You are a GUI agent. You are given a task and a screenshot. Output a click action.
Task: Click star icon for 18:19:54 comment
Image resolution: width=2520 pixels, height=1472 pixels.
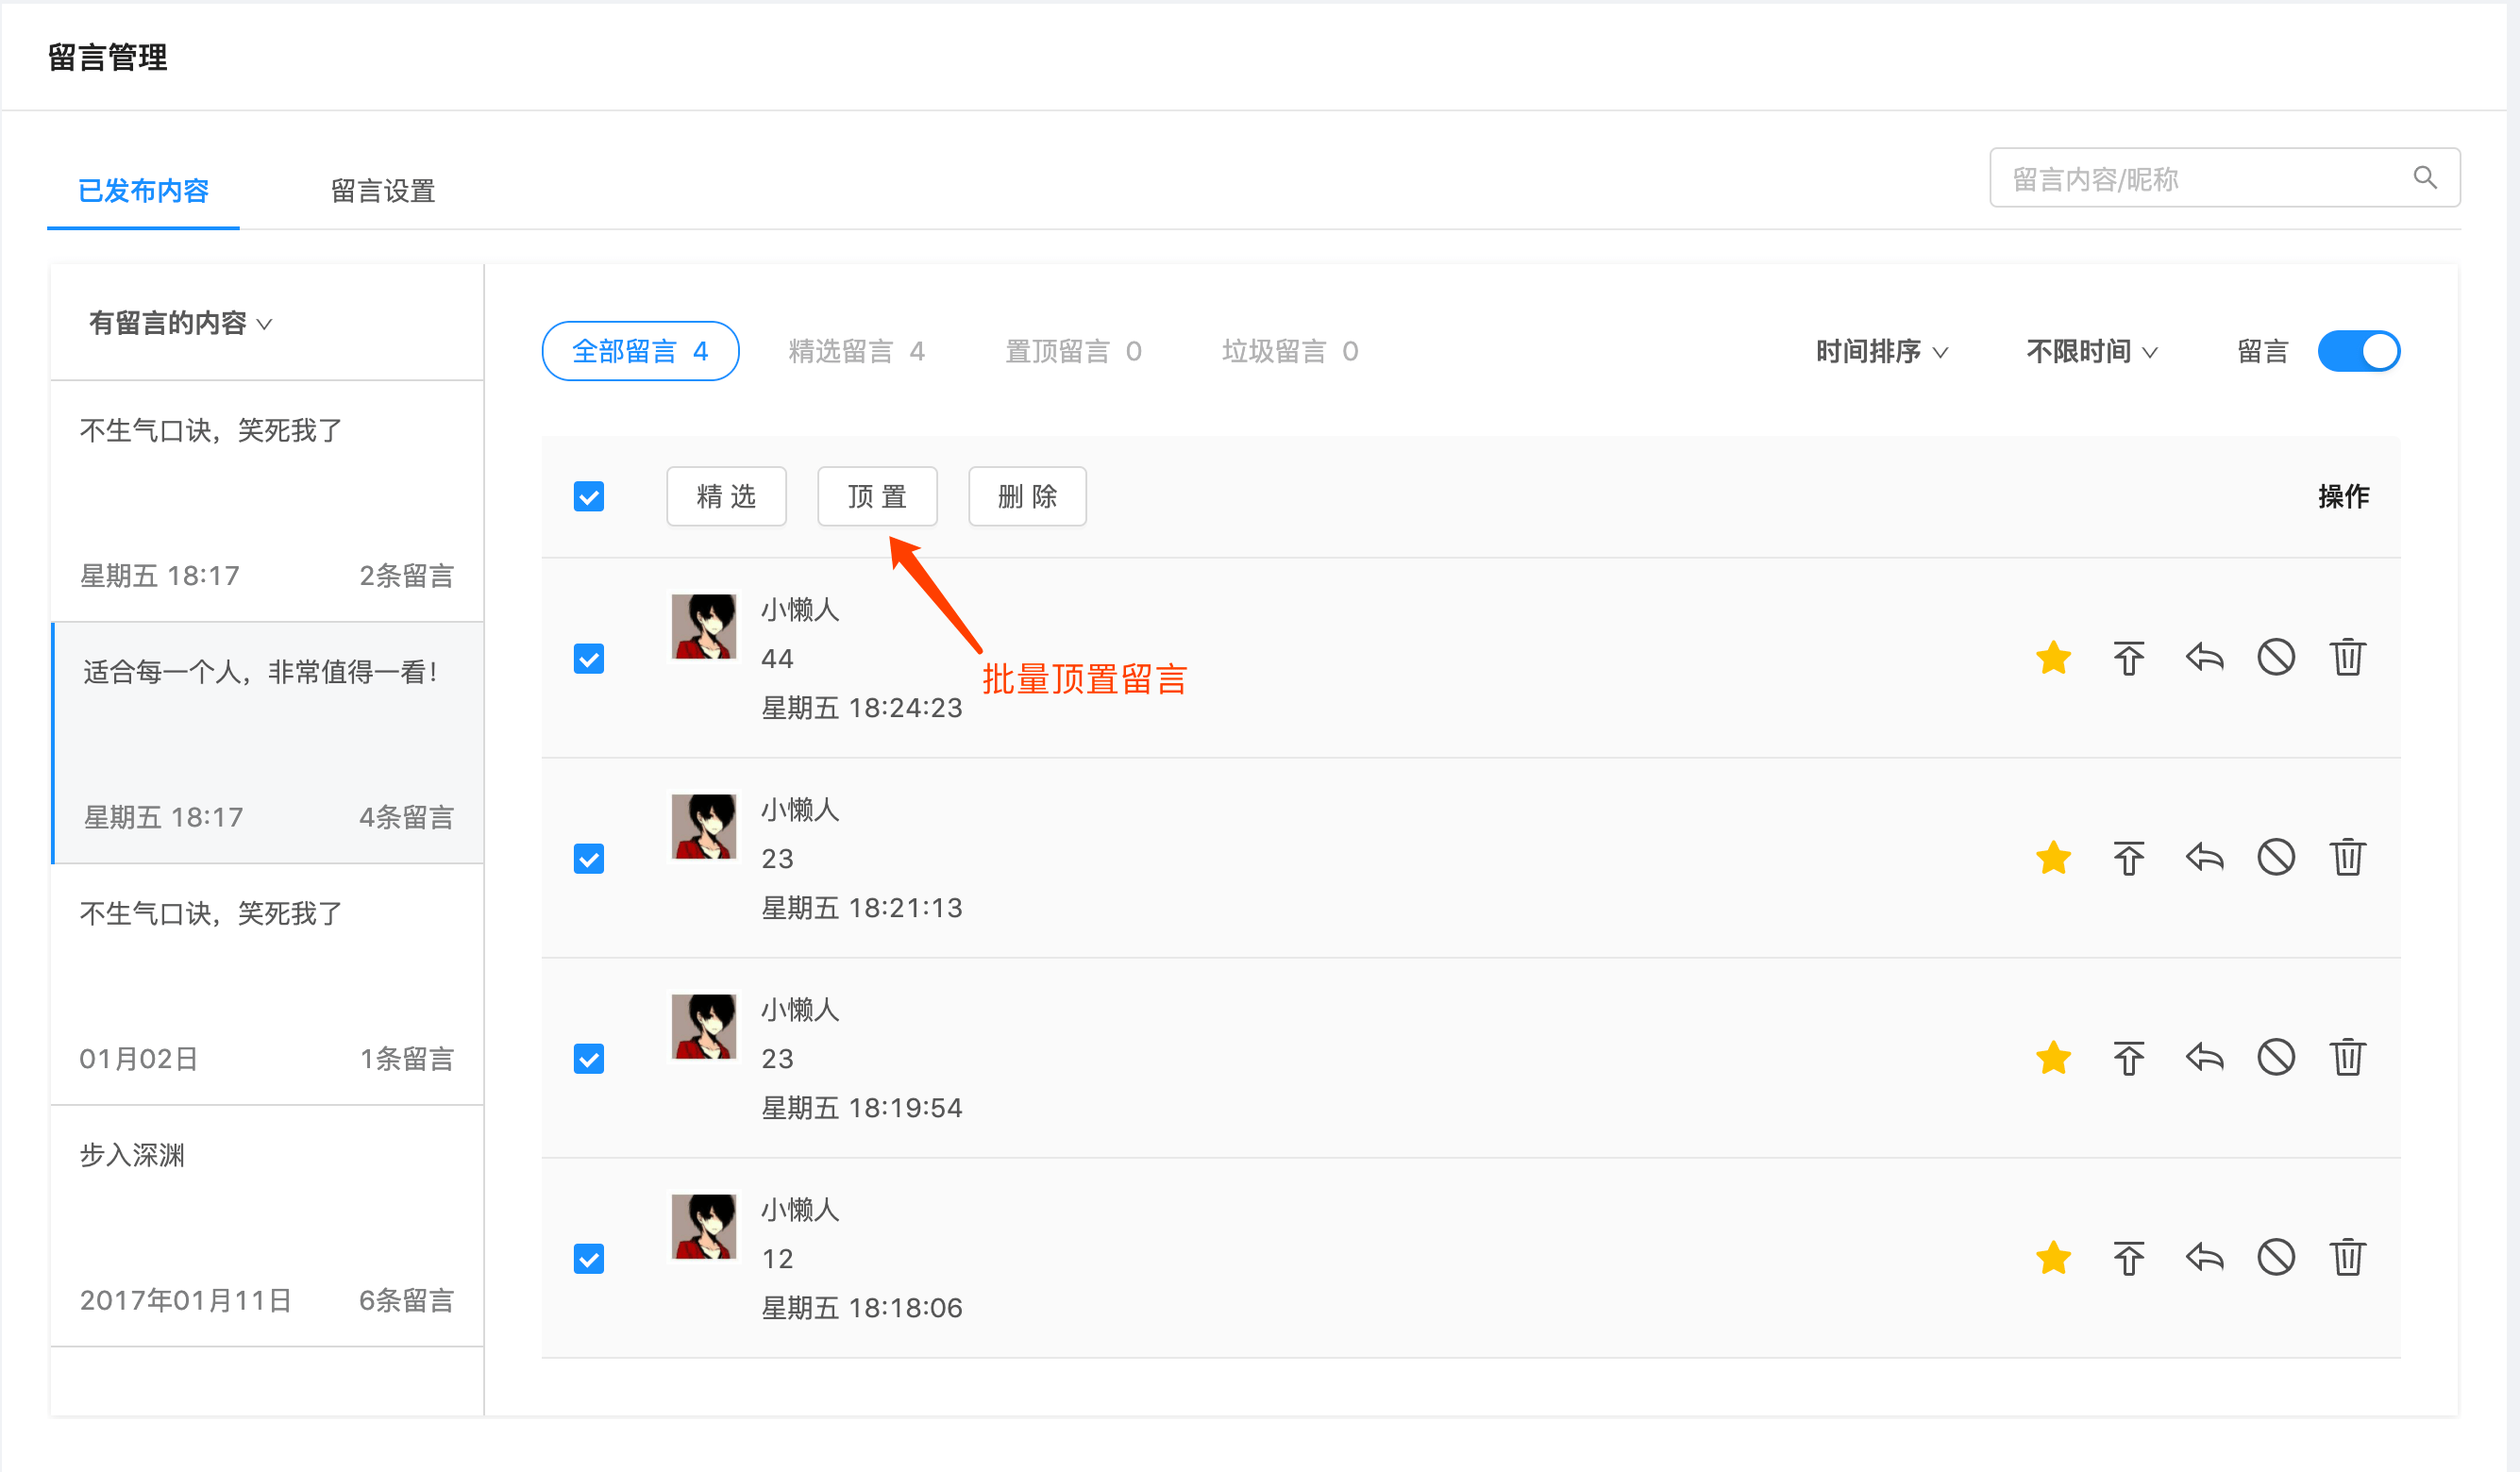[x=2053, y=1058]
